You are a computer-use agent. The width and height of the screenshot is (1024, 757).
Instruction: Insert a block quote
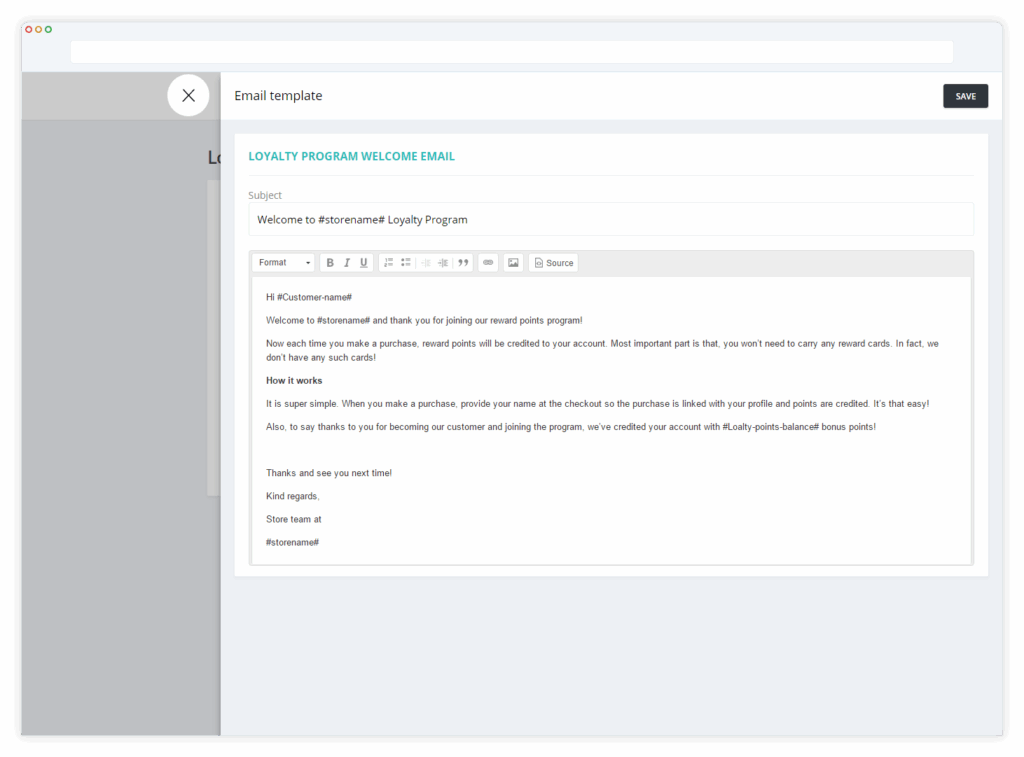(463, 263)
